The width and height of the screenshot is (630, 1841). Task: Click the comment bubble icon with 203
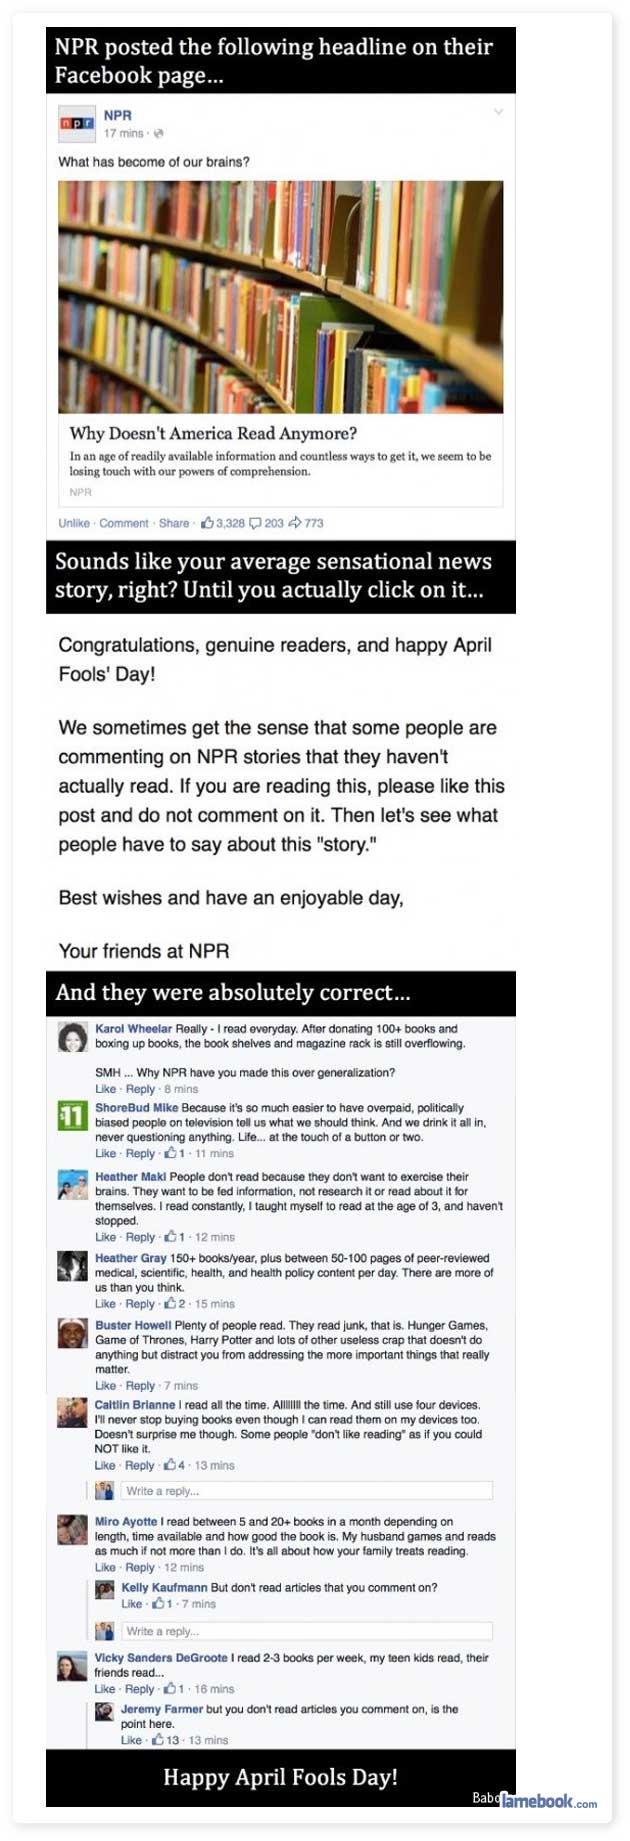click(x=255, y=523)
